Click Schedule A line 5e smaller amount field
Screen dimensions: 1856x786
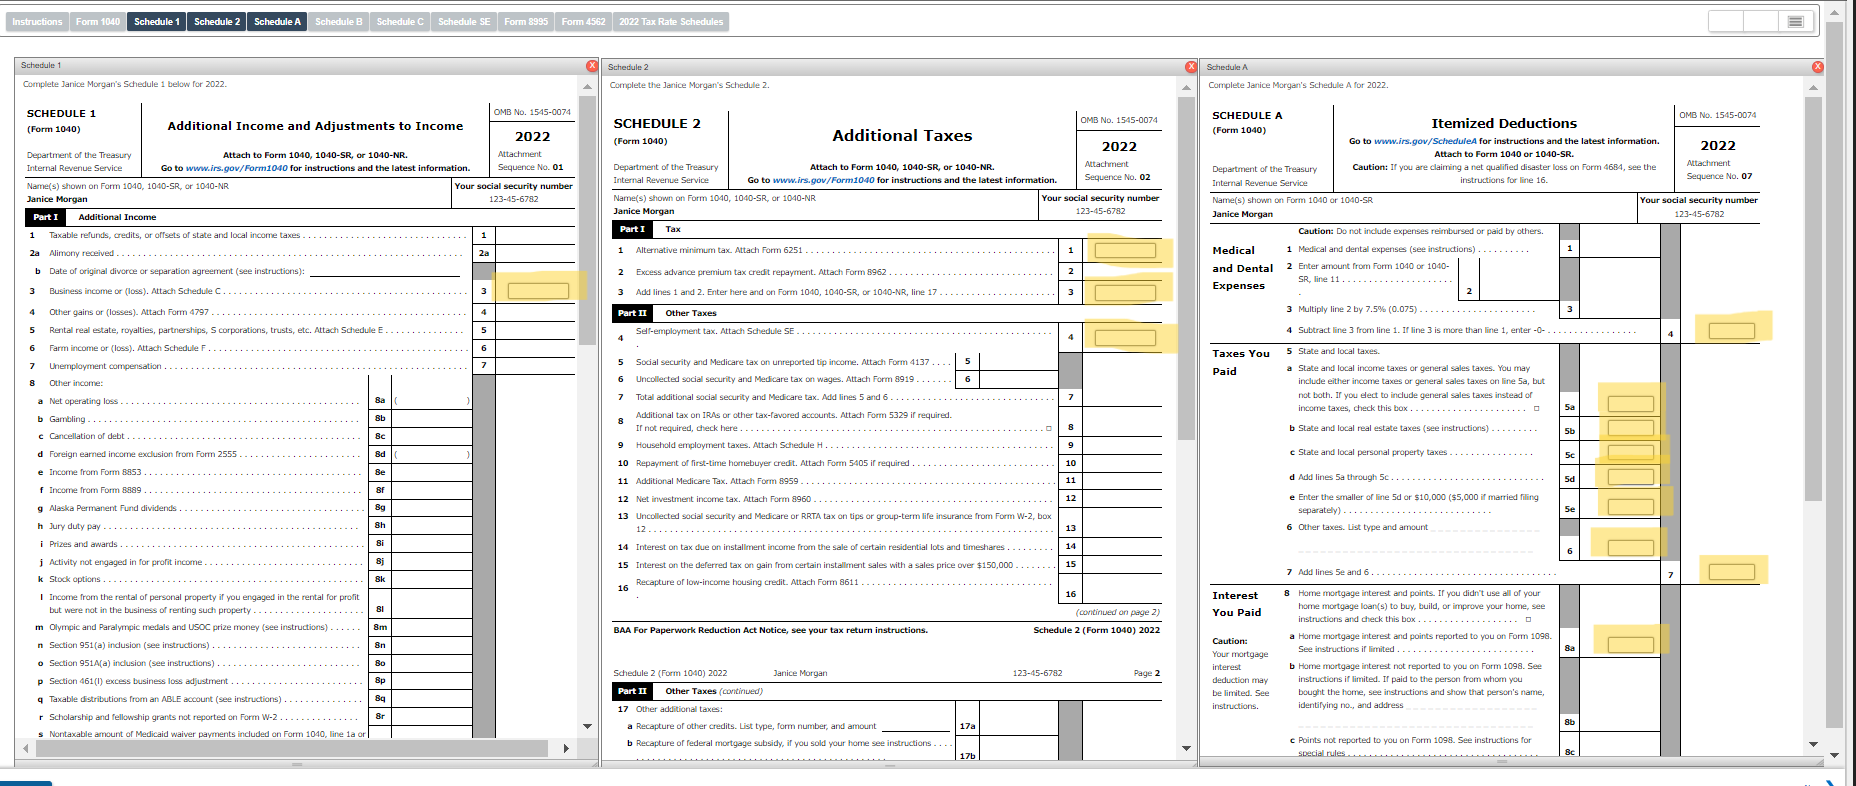coord(1631,507)
